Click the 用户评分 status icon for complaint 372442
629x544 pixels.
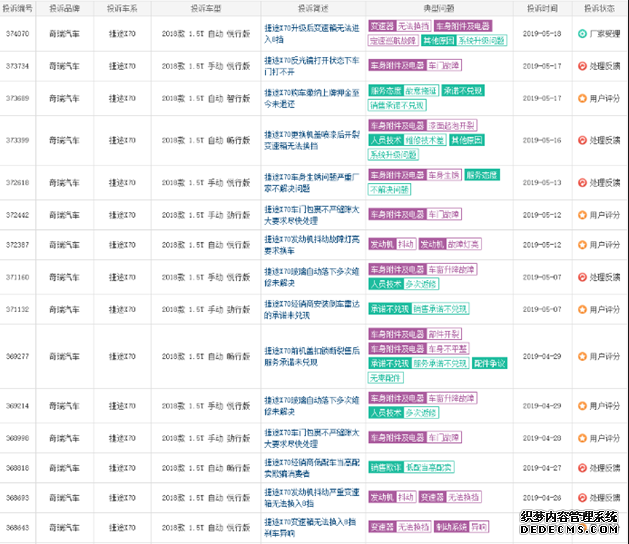(x=582, y=215)
